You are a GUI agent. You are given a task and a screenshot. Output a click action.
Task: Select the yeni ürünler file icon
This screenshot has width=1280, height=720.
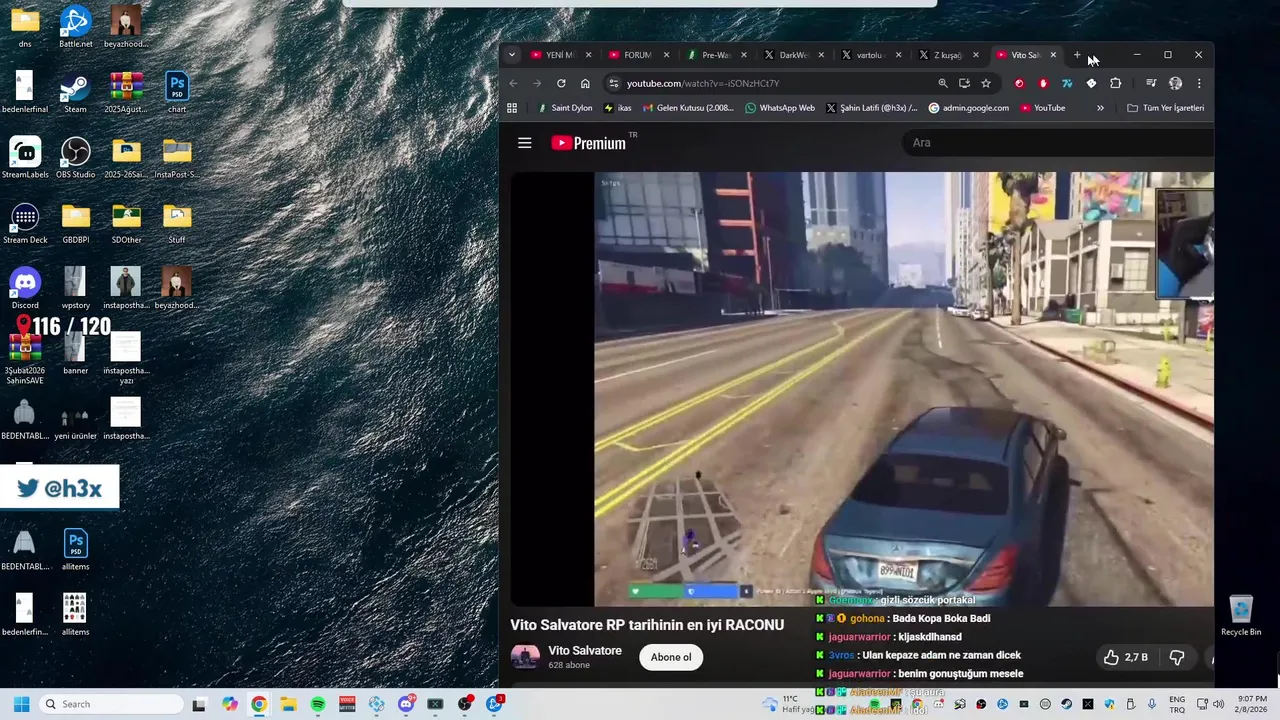coord(76,418)
